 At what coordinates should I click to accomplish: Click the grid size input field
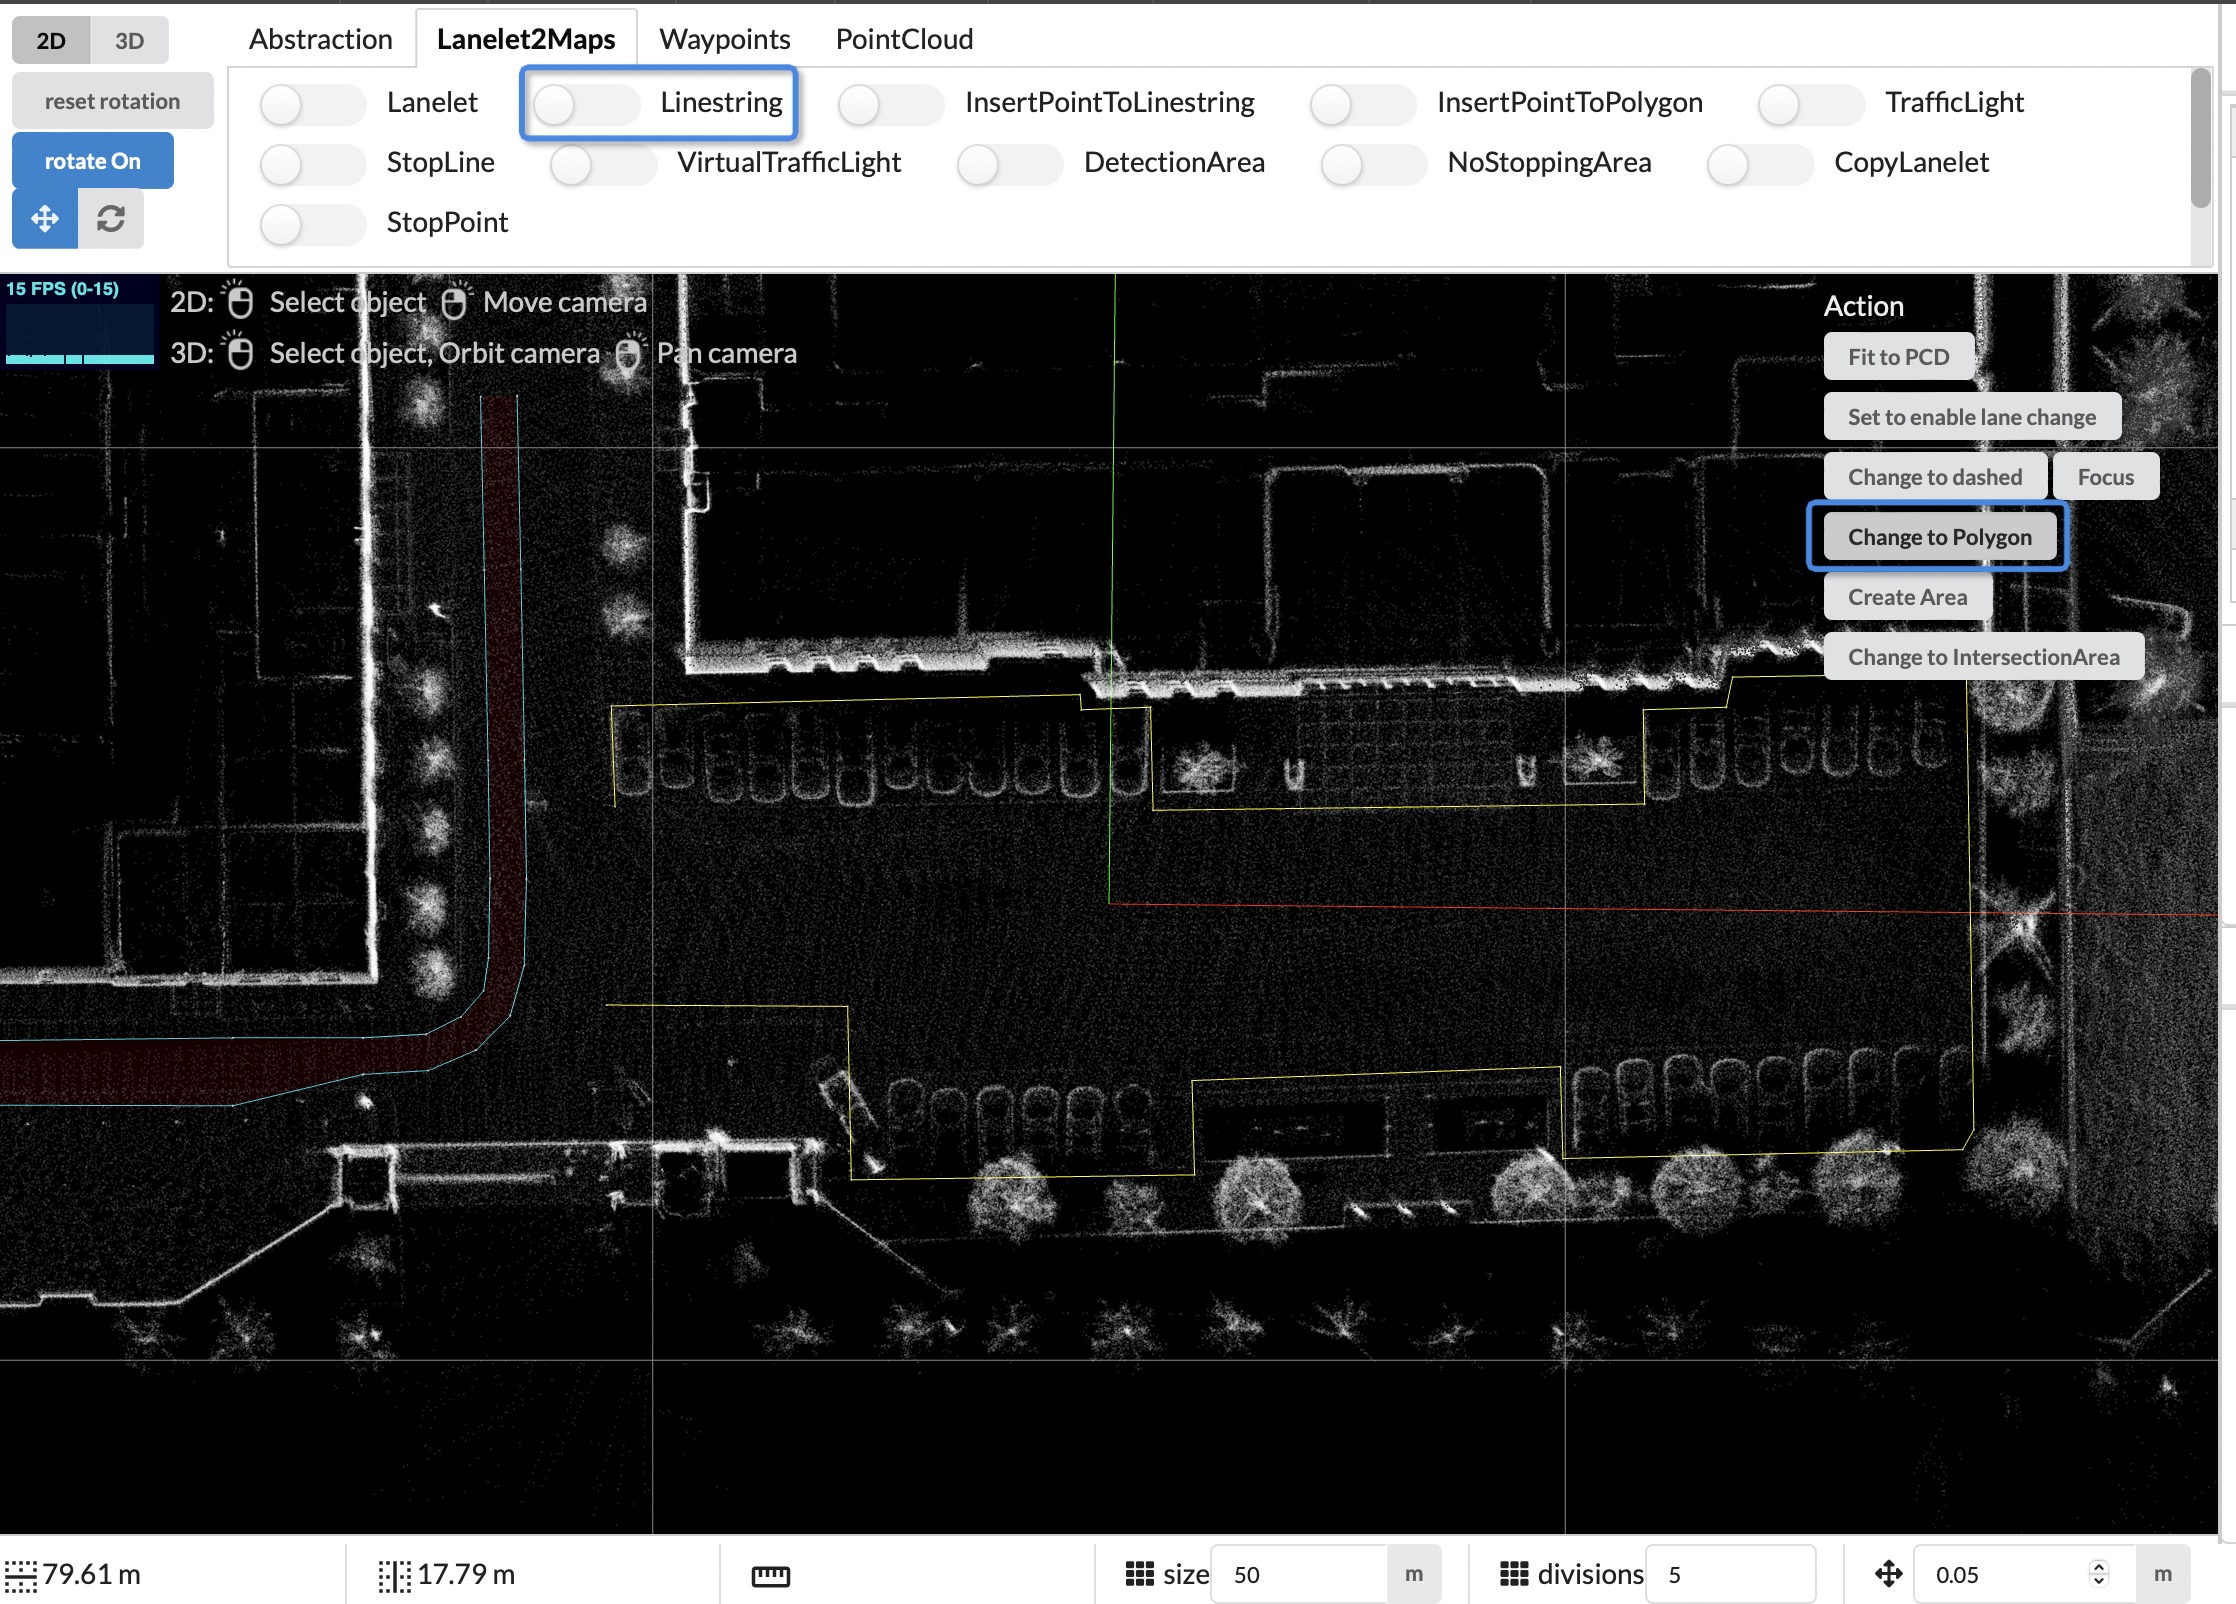coord(1299,1575)
